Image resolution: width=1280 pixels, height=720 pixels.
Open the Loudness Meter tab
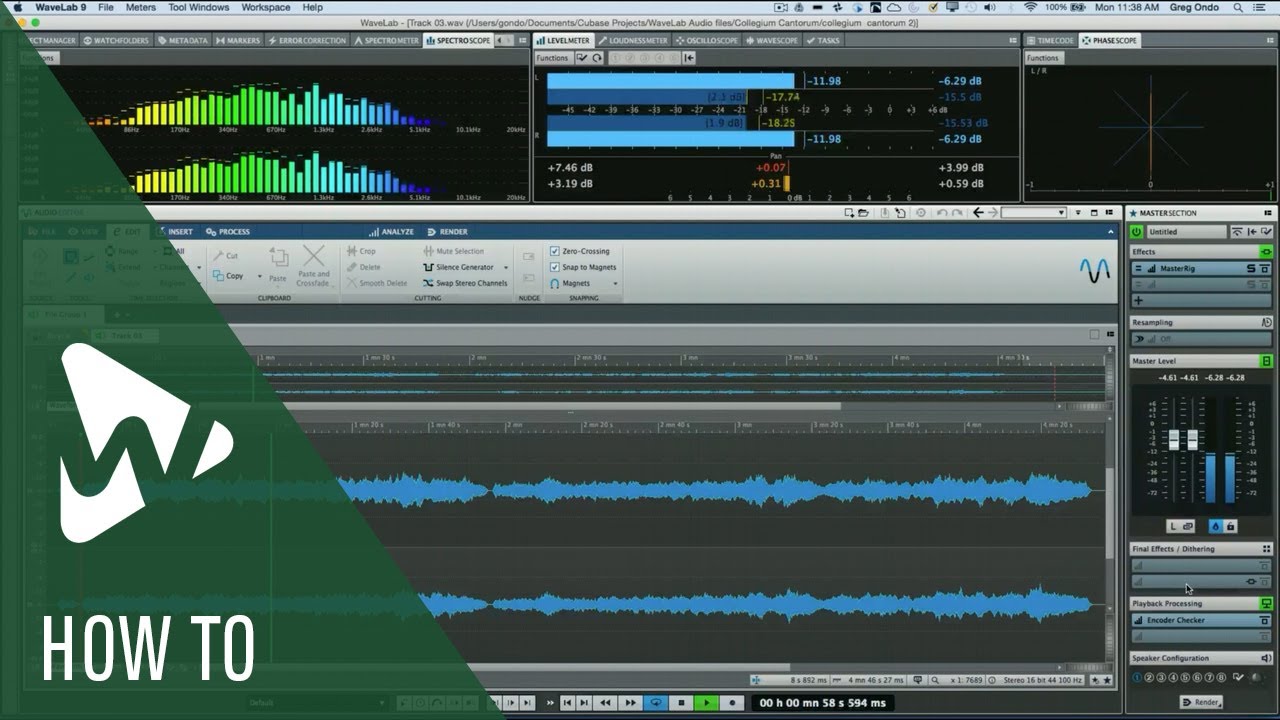(633, 41)
